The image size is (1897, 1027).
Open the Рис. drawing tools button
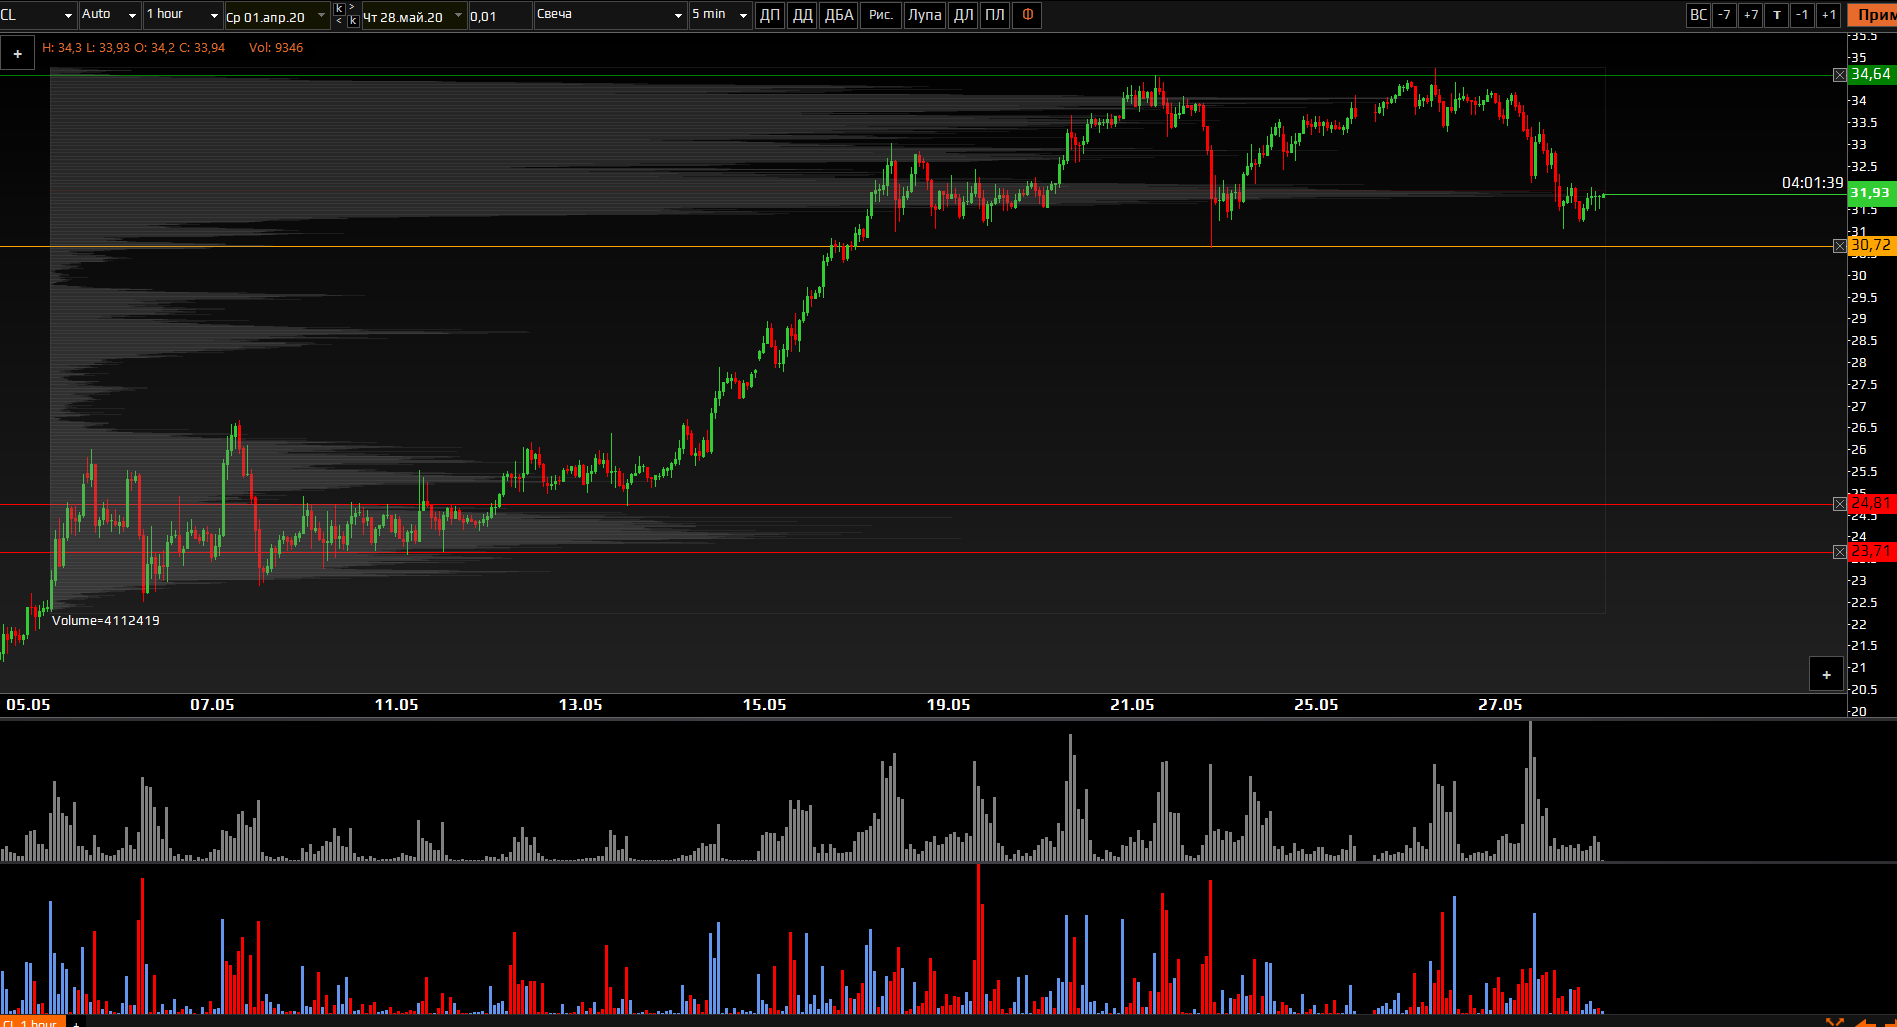pos(880,15)
